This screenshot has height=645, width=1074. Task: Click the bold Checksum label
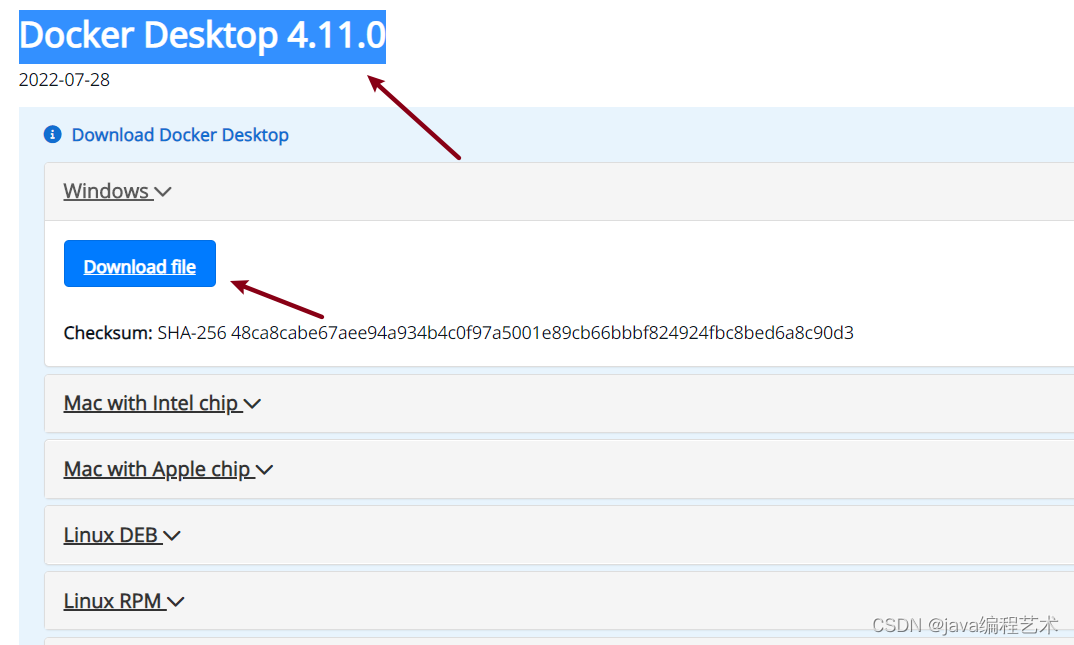click(x=108, y=333)
